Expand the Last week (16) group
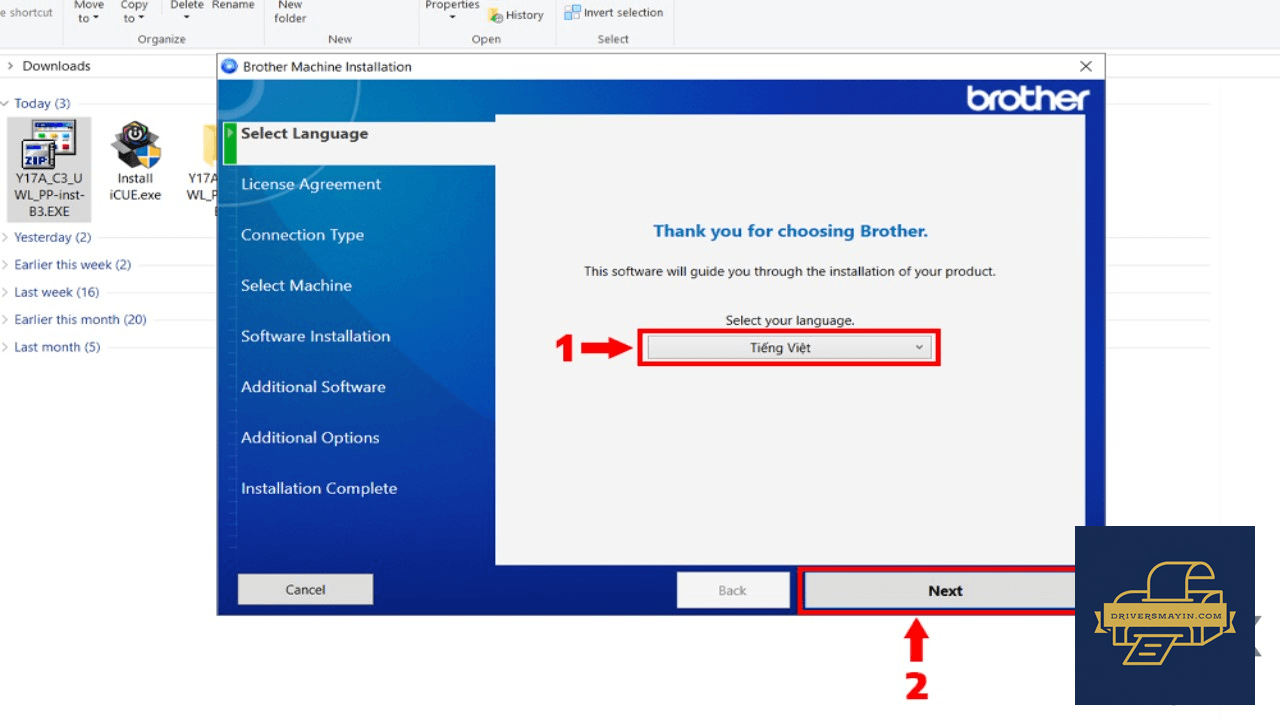 5,293
